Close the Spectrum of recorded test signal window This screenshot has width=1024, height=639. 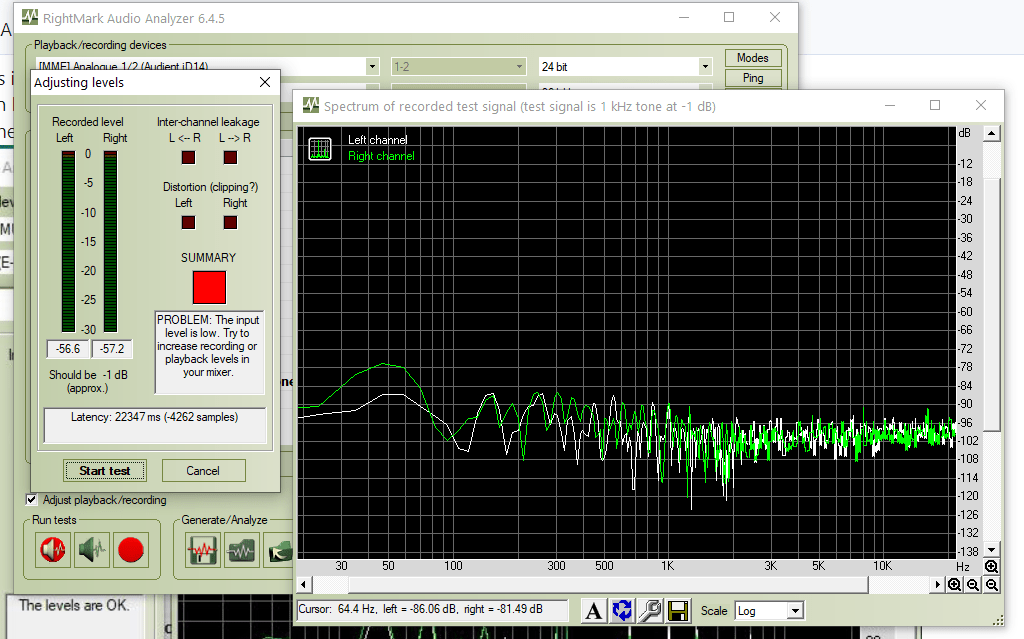click(x=980, y=105)
